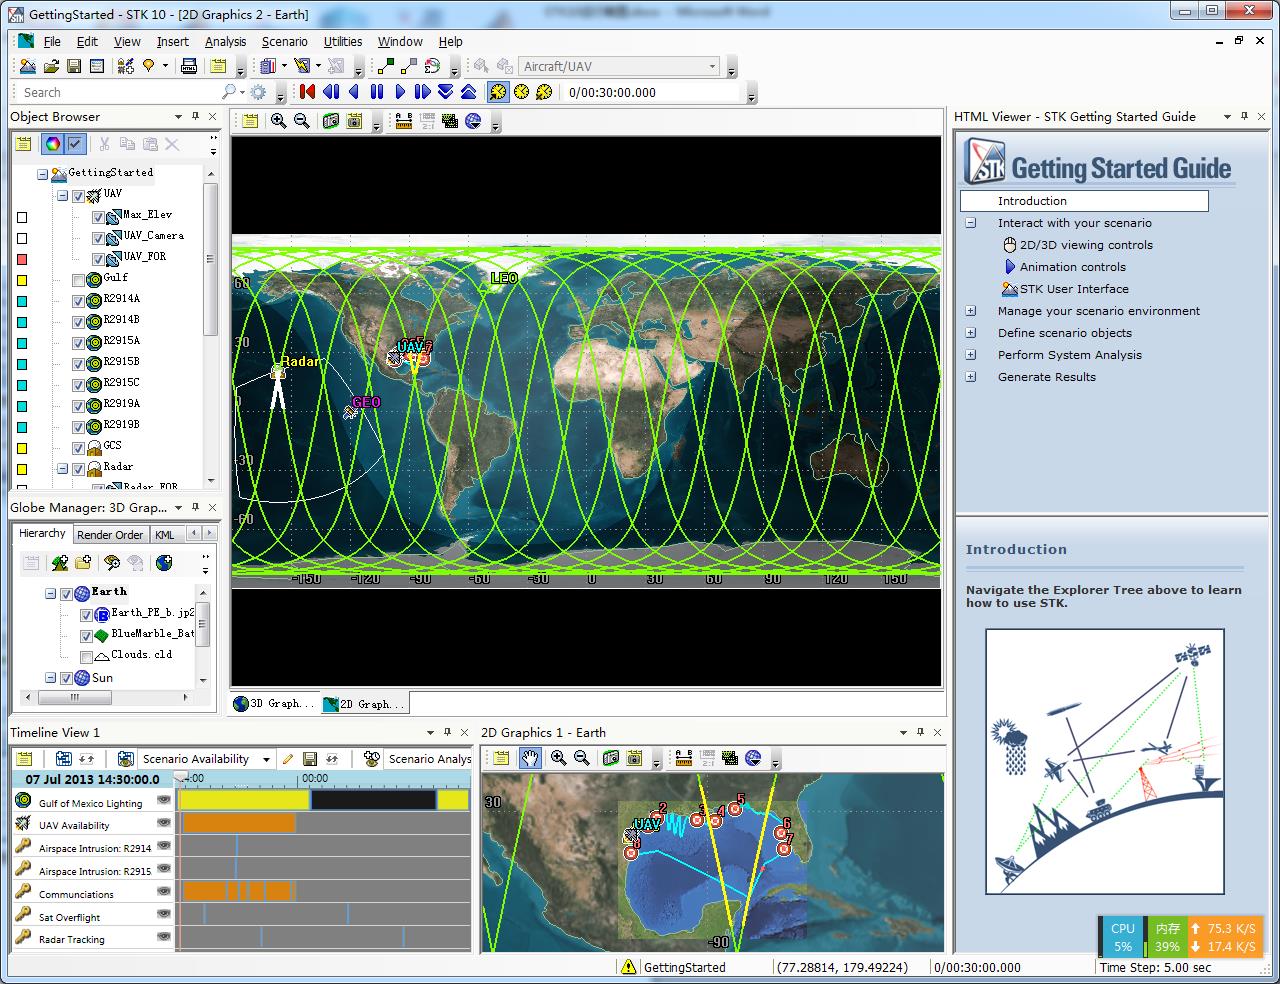Select the highlighted Normal Animation clock icon
The height and width of the screenshot is (984, 1280).
498,92
